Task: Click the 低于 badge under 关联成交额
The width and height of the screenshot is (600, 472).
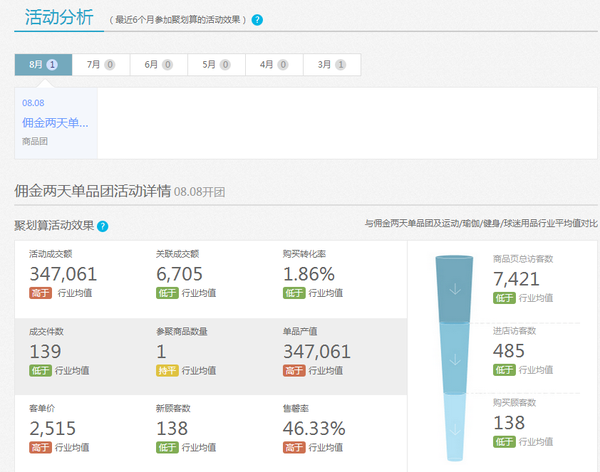Action: [x=168, y=293]
